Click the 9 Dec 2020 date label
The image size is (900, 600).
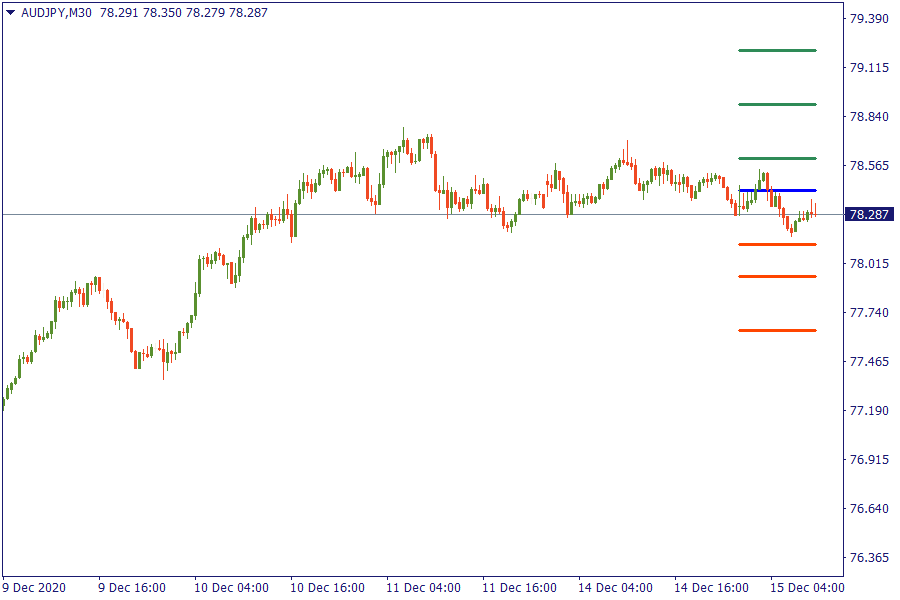34,587
